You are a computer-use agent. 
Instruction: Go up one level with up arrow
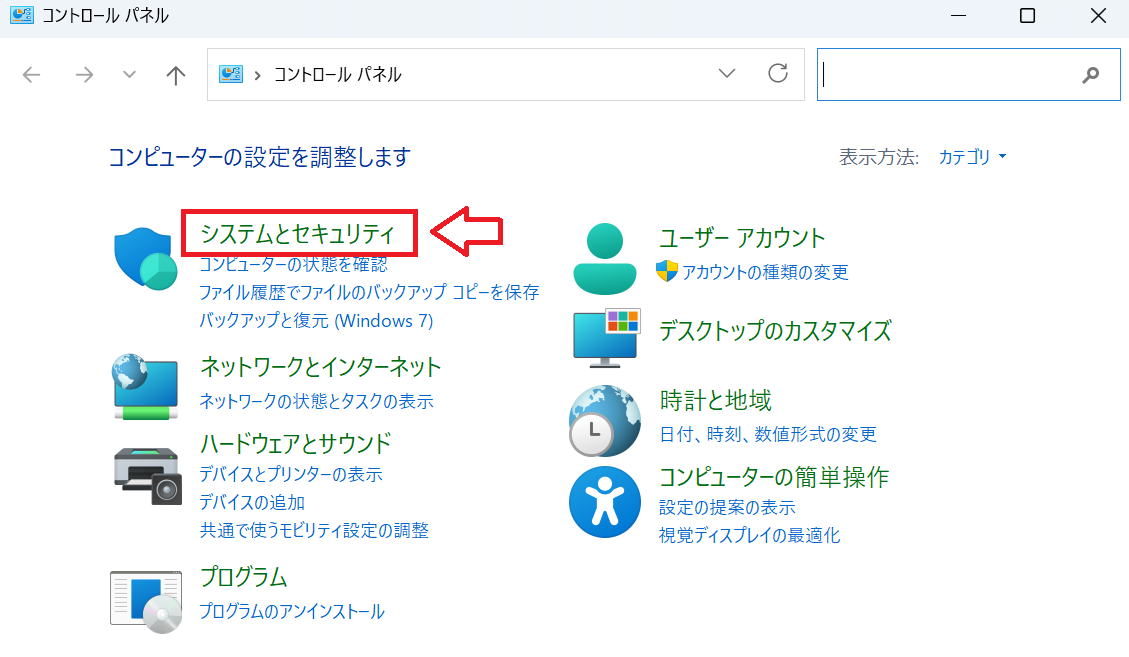pyautogui.click(x=176, y=75)
